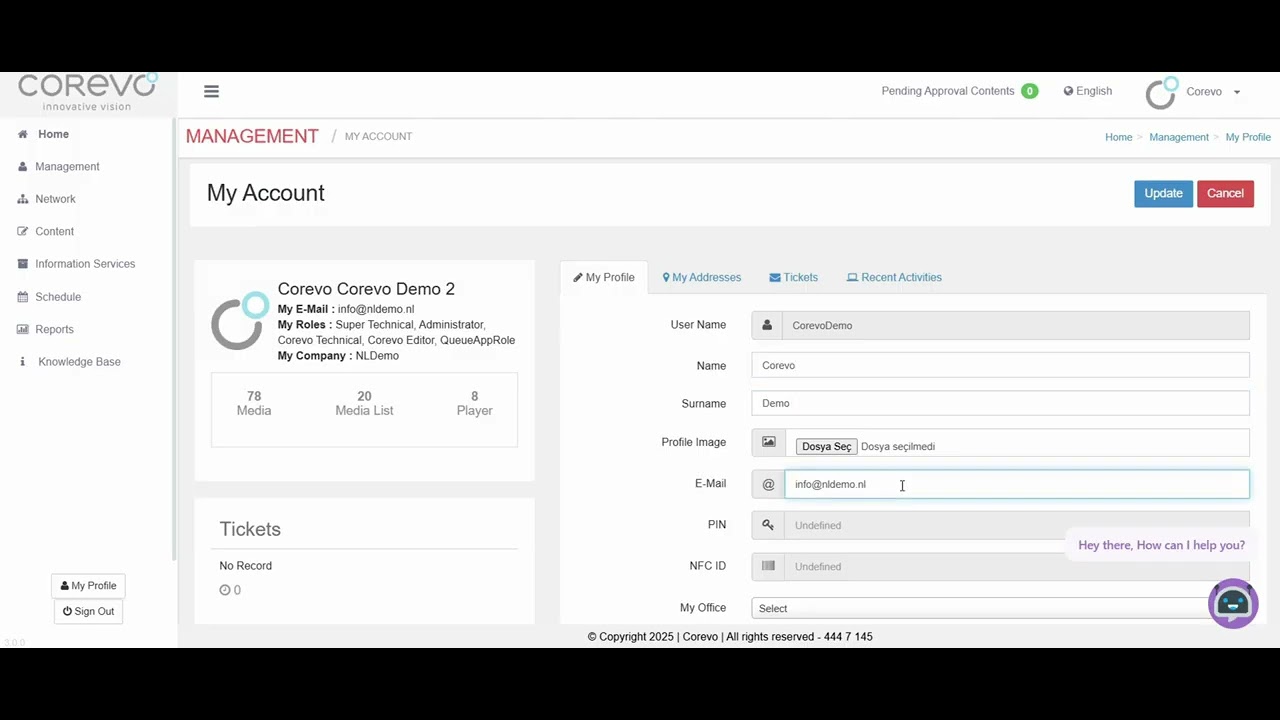
Task: Click the 78 Media statistic
Action: pyautogui.click(x=254, y=403)
